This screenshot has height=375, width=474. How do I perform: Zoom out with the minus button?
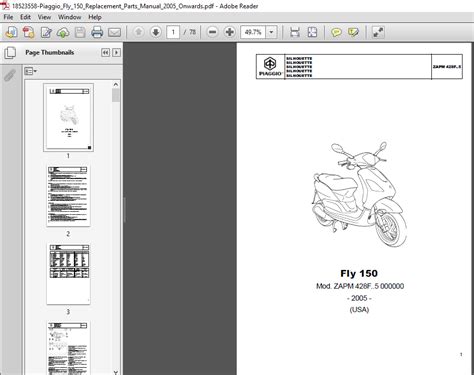(x=212, y=32)
